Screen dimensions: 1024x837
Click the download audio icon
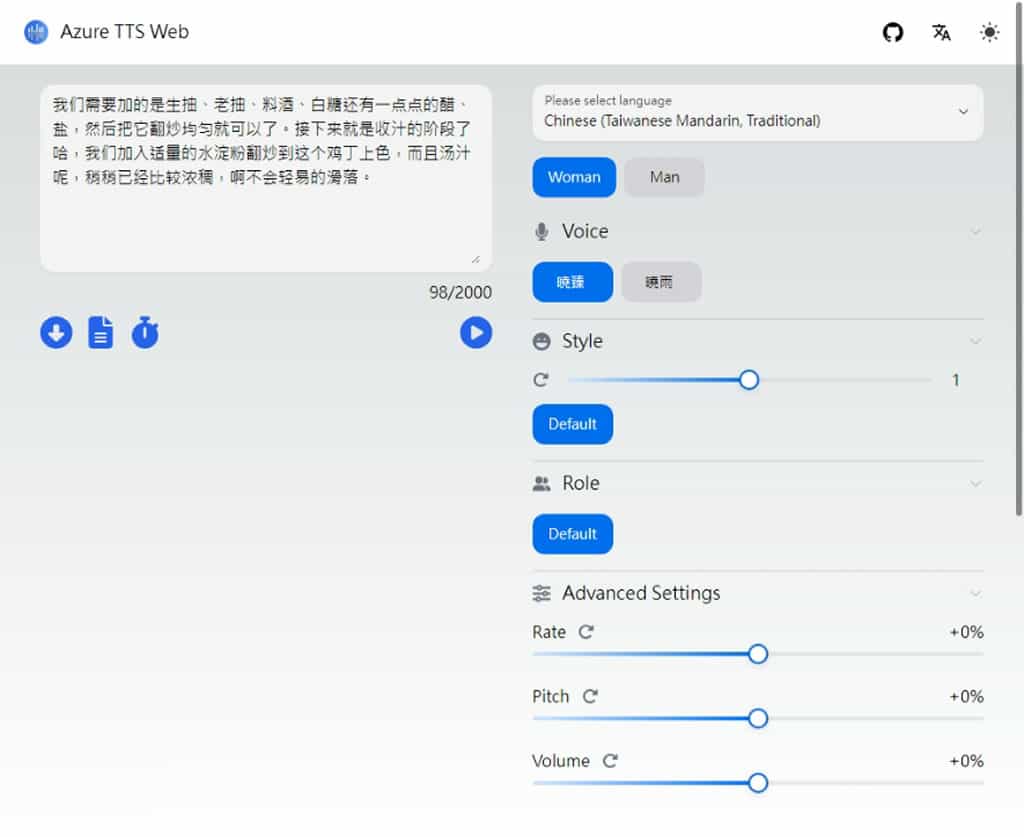pos(56,332)
